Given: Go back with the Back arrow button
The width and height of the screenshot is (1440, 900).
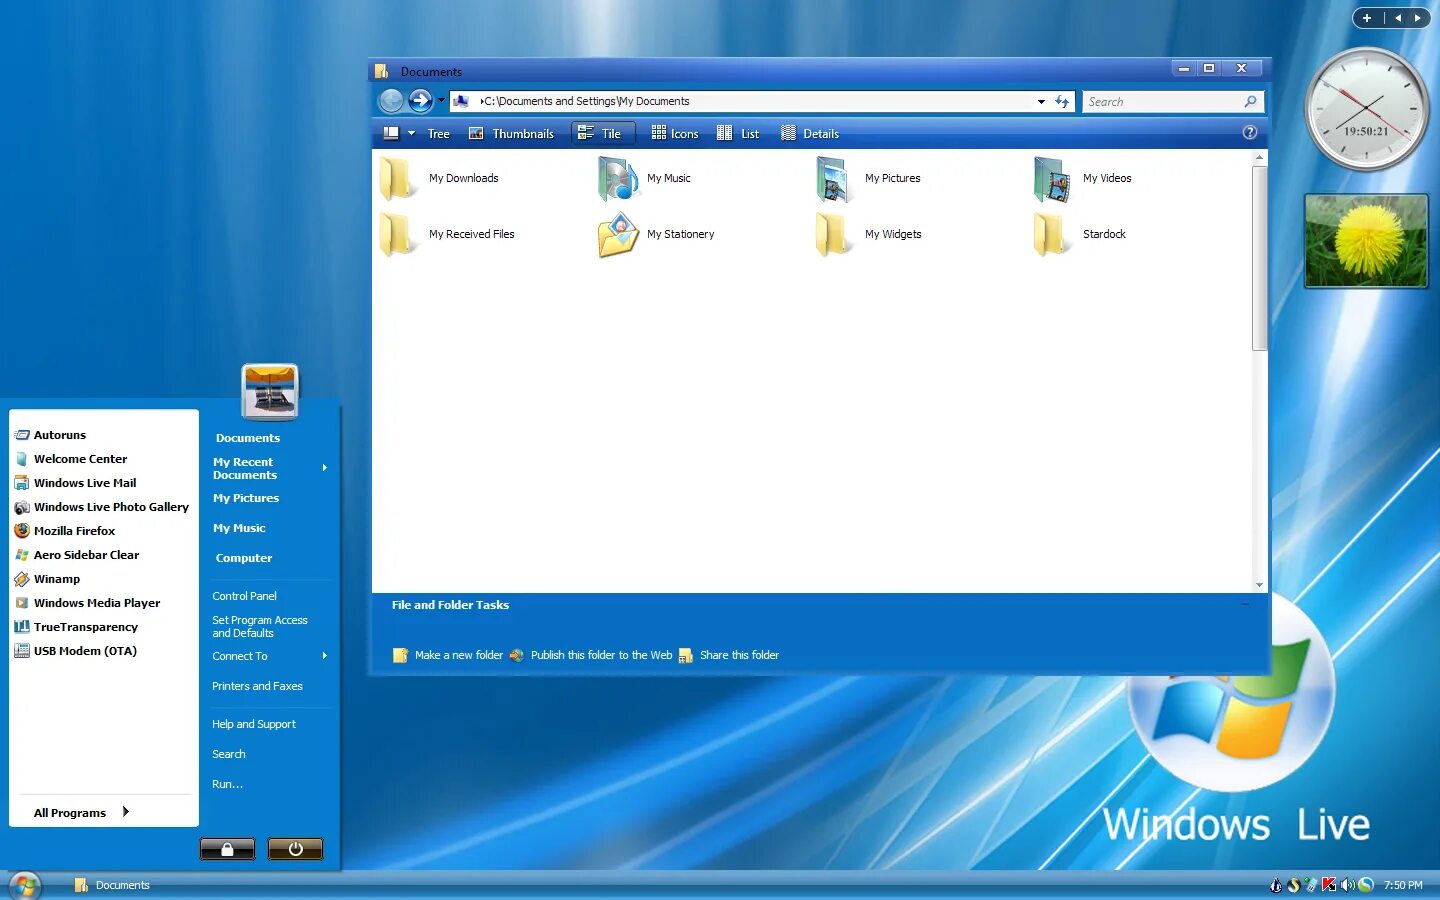Looking at the screenshot, I should tap(392, 100).
